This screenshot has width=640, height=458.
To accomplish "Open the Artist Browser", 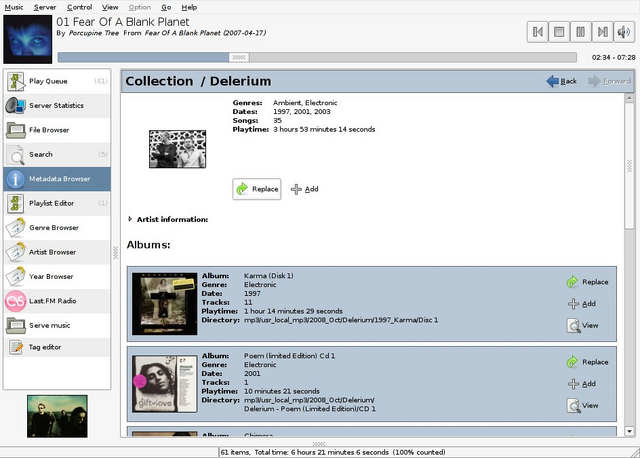I will click(x=57, y=252).
